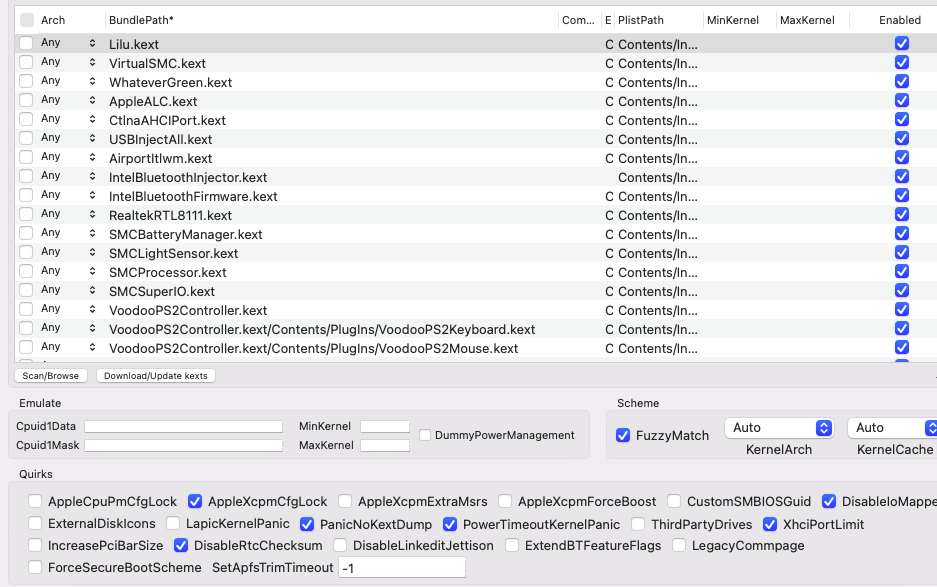Click the Scan/Browse button
This screenshot has width=937, height=587.
[x=51, y=376]
